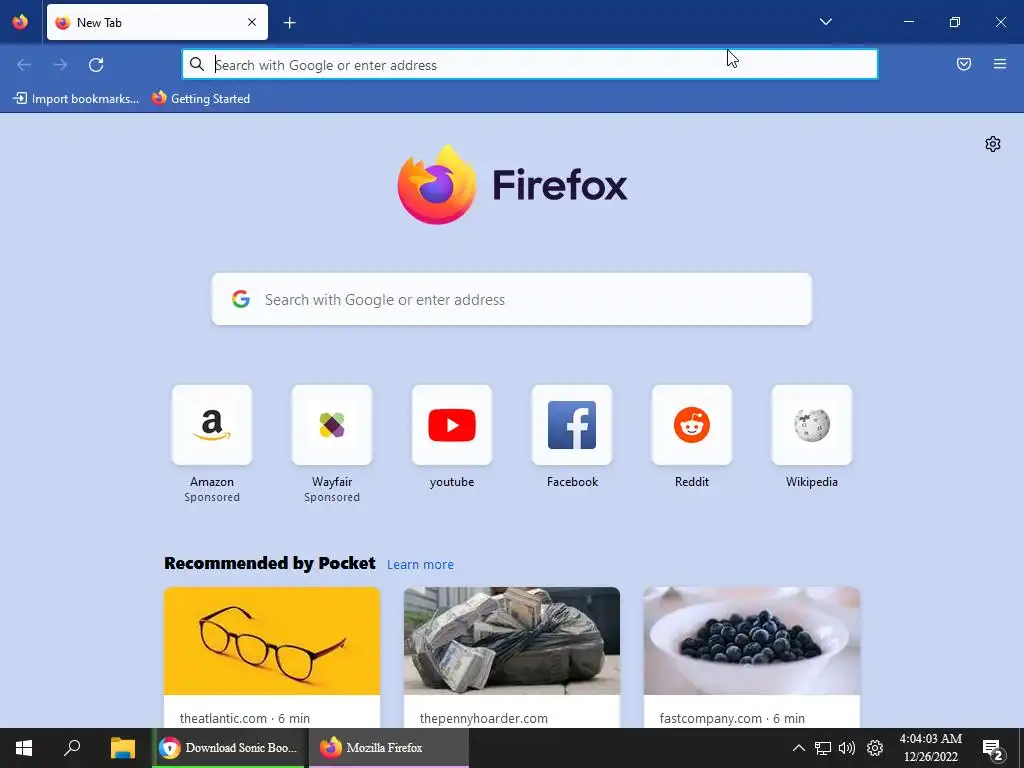This screenshot has height=768, width=1024.
Task: Open File Explorer from the taskbar
Action: [x=122, y=748]
